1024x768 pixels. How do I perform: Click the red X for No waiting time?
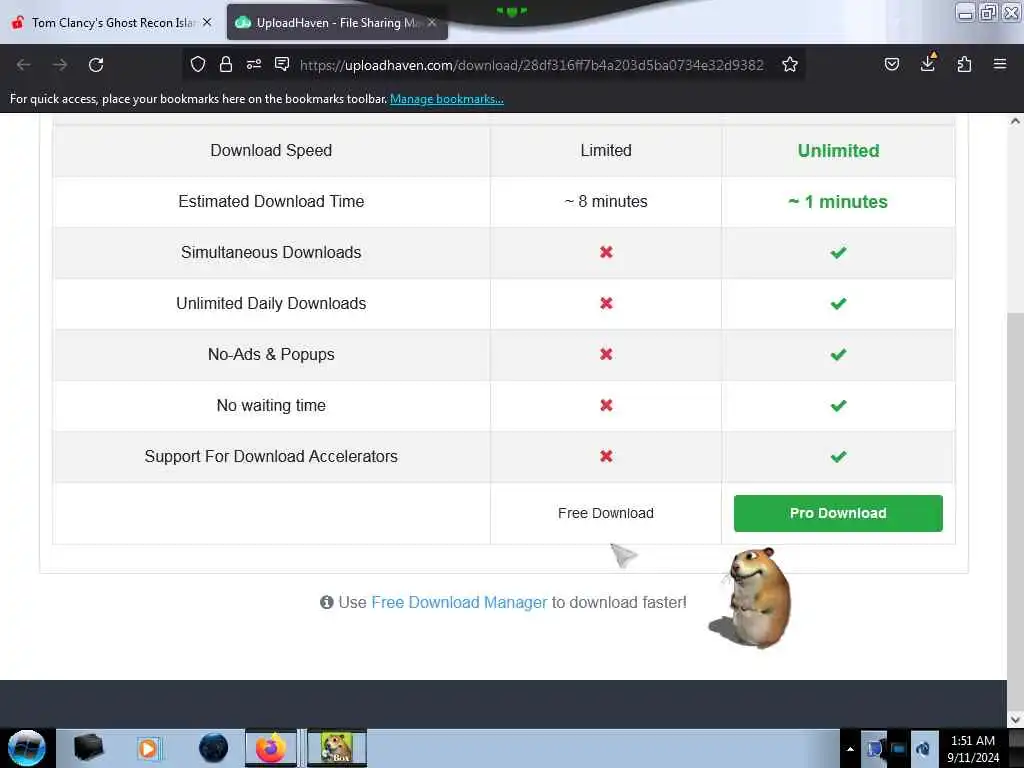tap(606, 405)
